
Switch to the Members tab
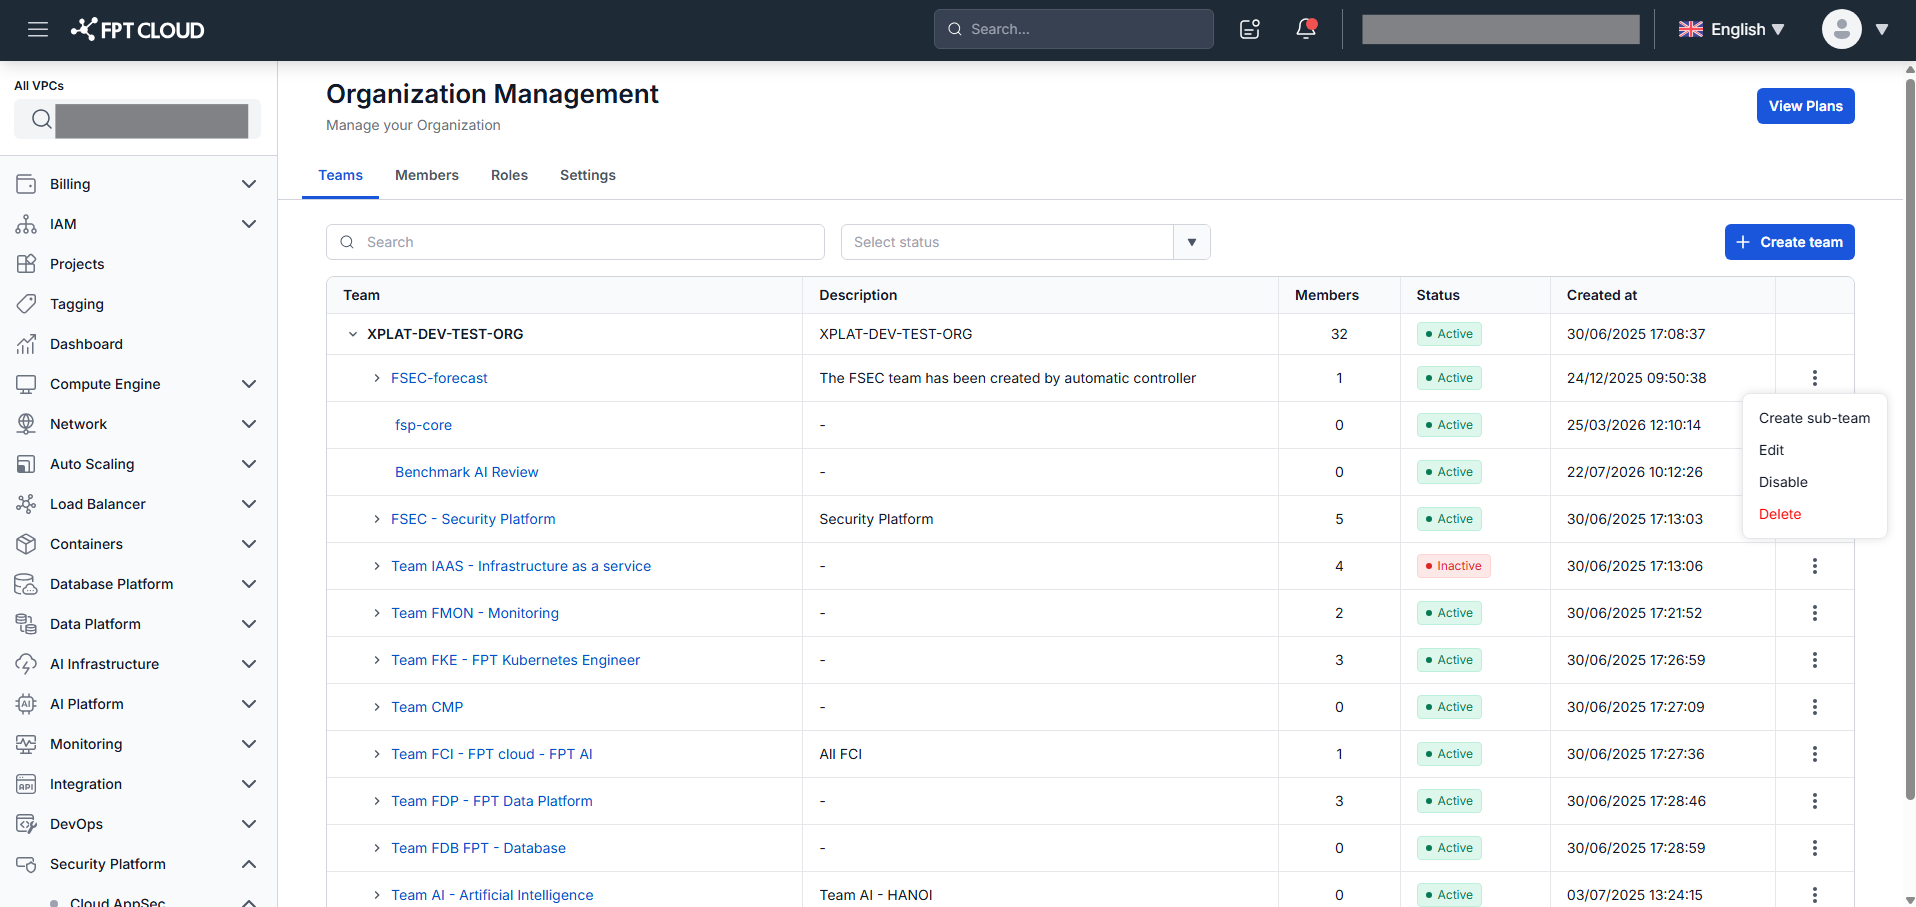tap(427, 175)
